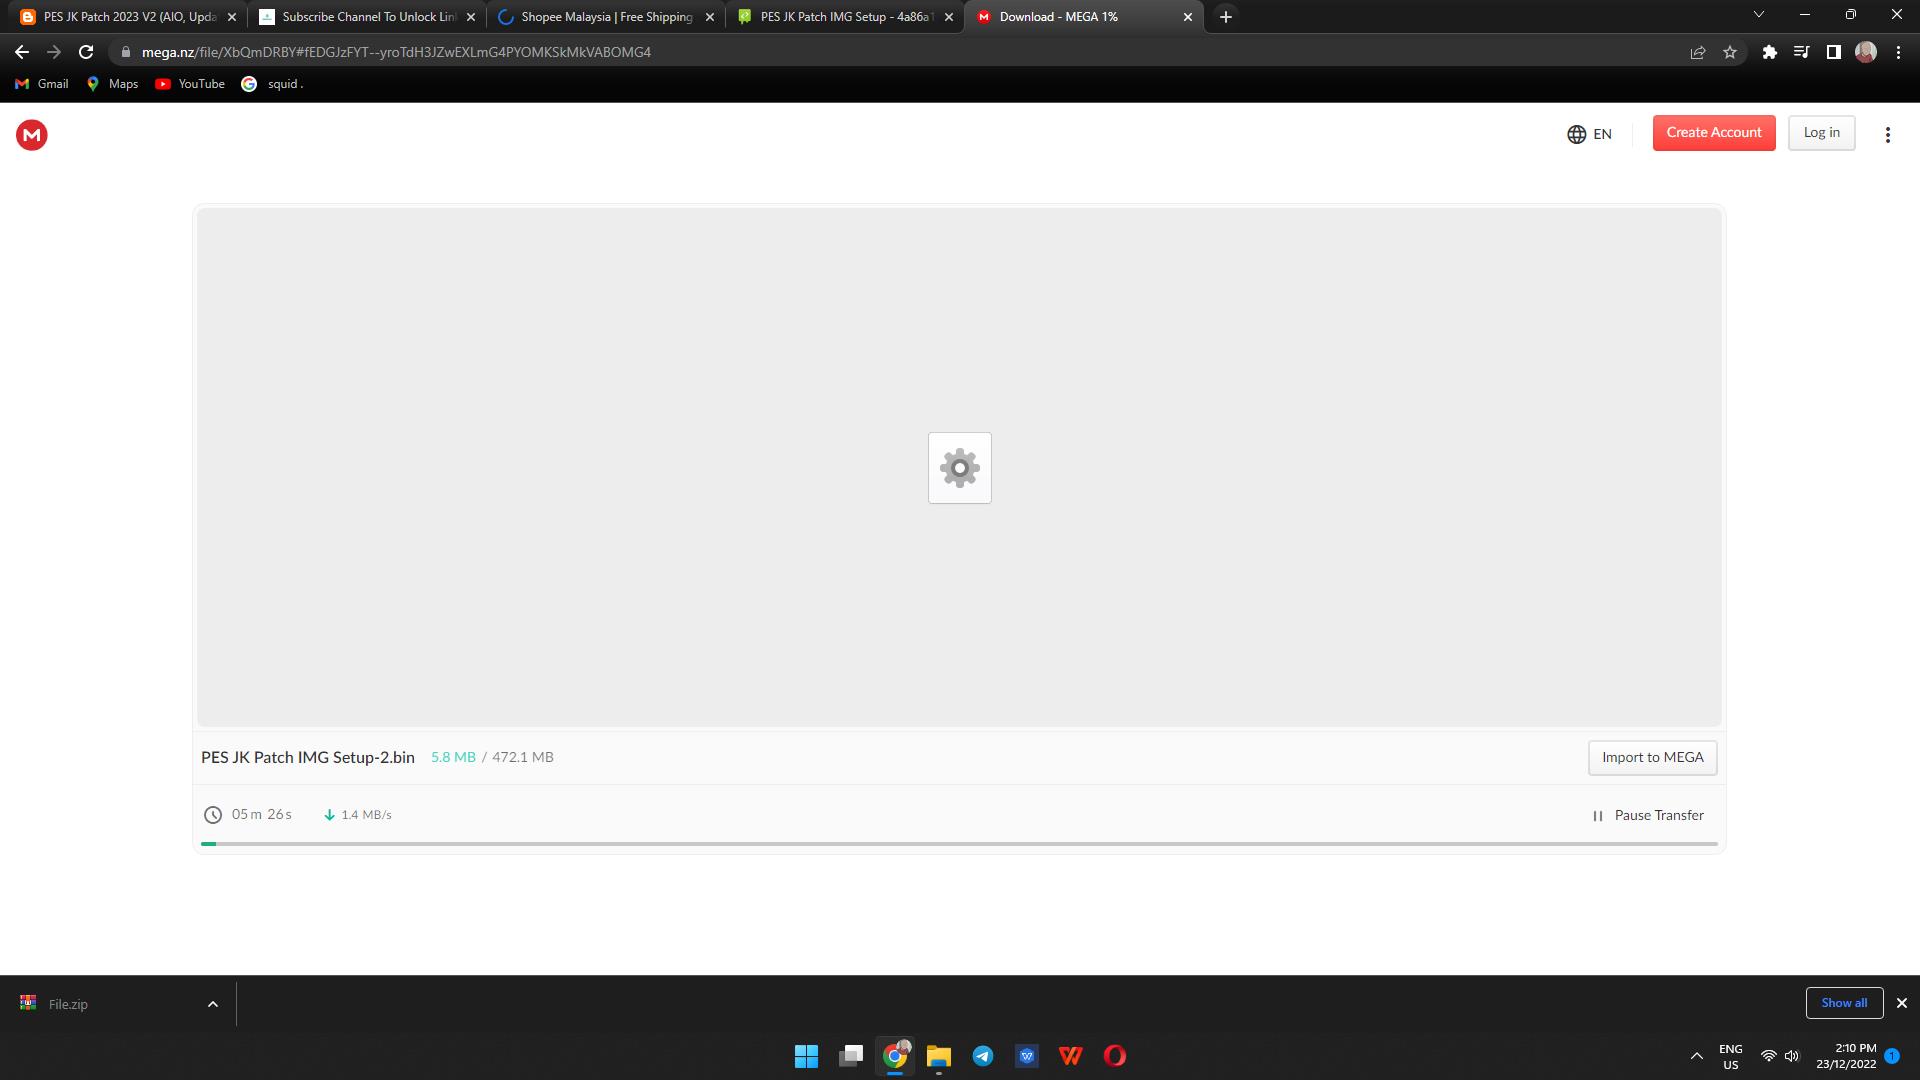This screenshot has height=1080, width=1920.
Task: Click the MEGA logo icon
Action: [x=32, y=135]
